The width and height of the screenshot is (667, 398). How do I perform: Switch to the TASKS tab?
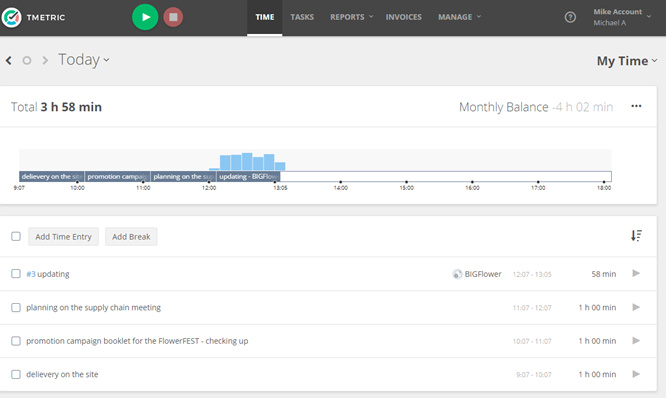click(x=302, y=17)
